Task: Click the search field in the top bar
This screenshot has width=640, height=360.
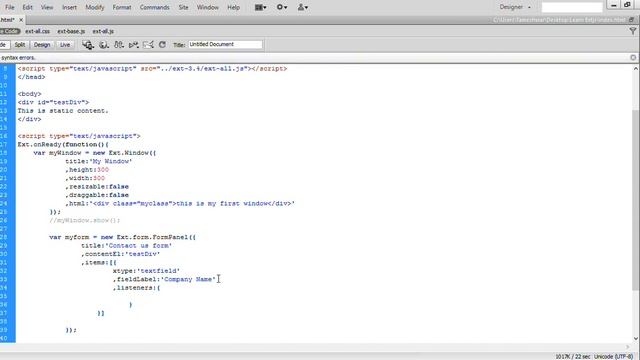Action: 572,7
